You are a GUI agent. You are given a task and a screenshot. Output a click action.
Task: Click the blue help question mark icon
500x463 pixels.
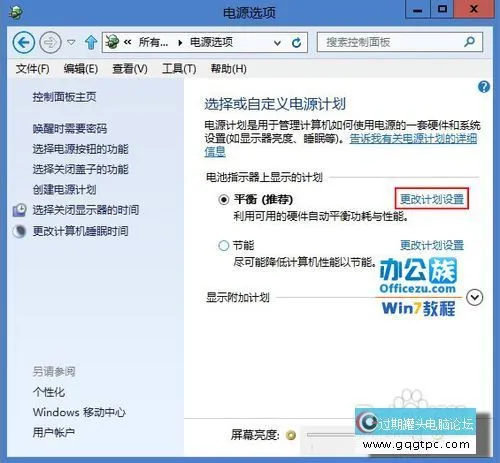point(484,87)
